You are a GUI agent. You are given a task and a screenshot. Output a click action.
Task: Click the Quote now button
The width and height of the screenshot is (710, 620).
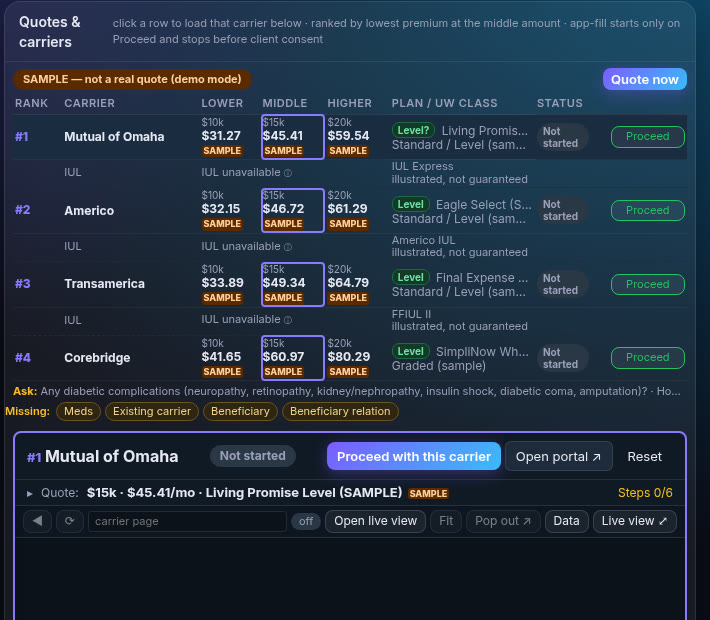pyautogui.click(x=644, y=79)
